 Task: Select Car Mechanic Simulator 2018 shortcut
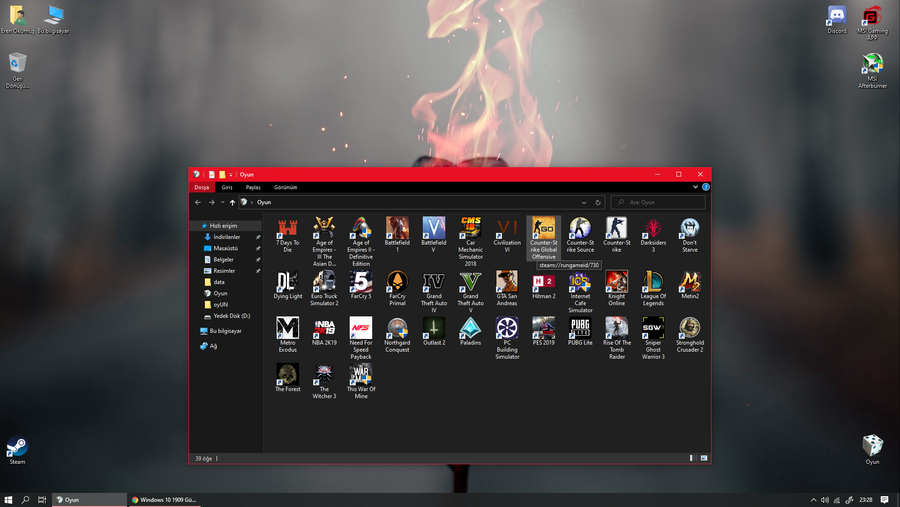tap(471, 241)
